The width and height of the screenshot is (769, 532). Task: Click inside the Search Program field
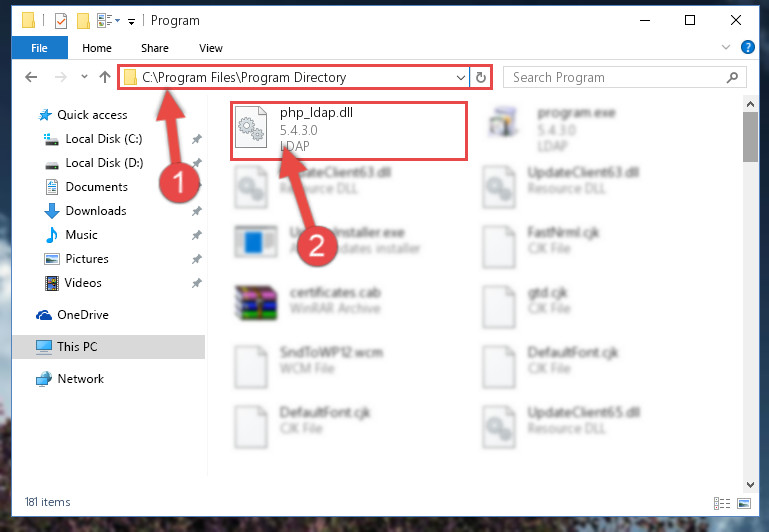(615, 77)
